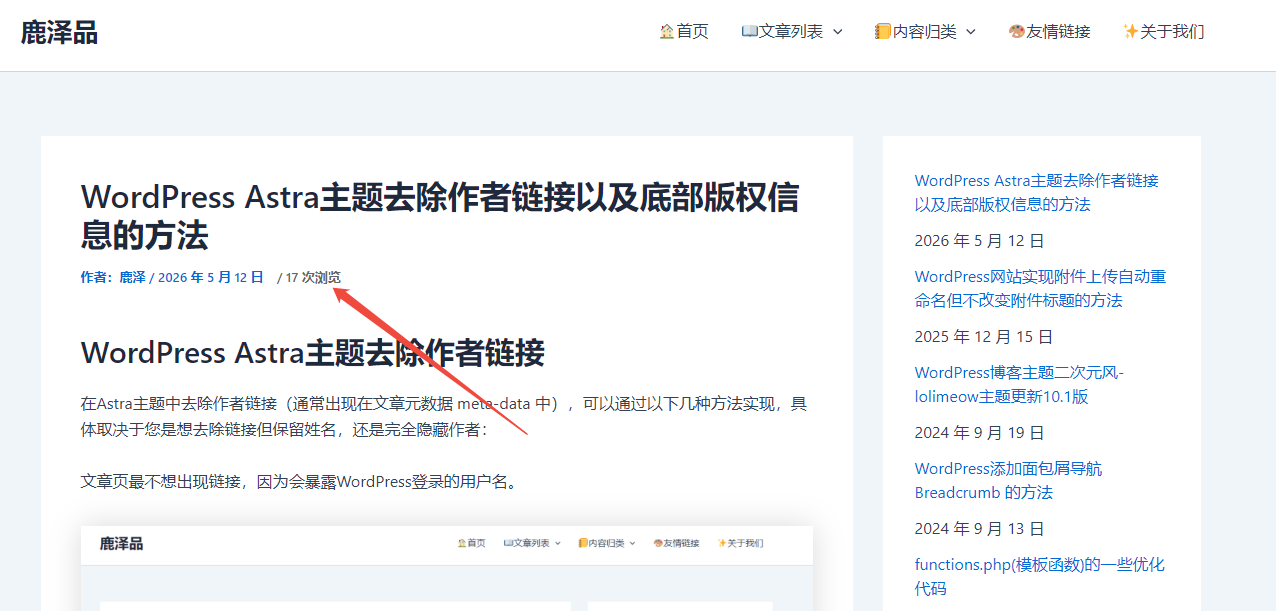Click sidebar date 2024 年 9 月 13 日

pos(980,528)
